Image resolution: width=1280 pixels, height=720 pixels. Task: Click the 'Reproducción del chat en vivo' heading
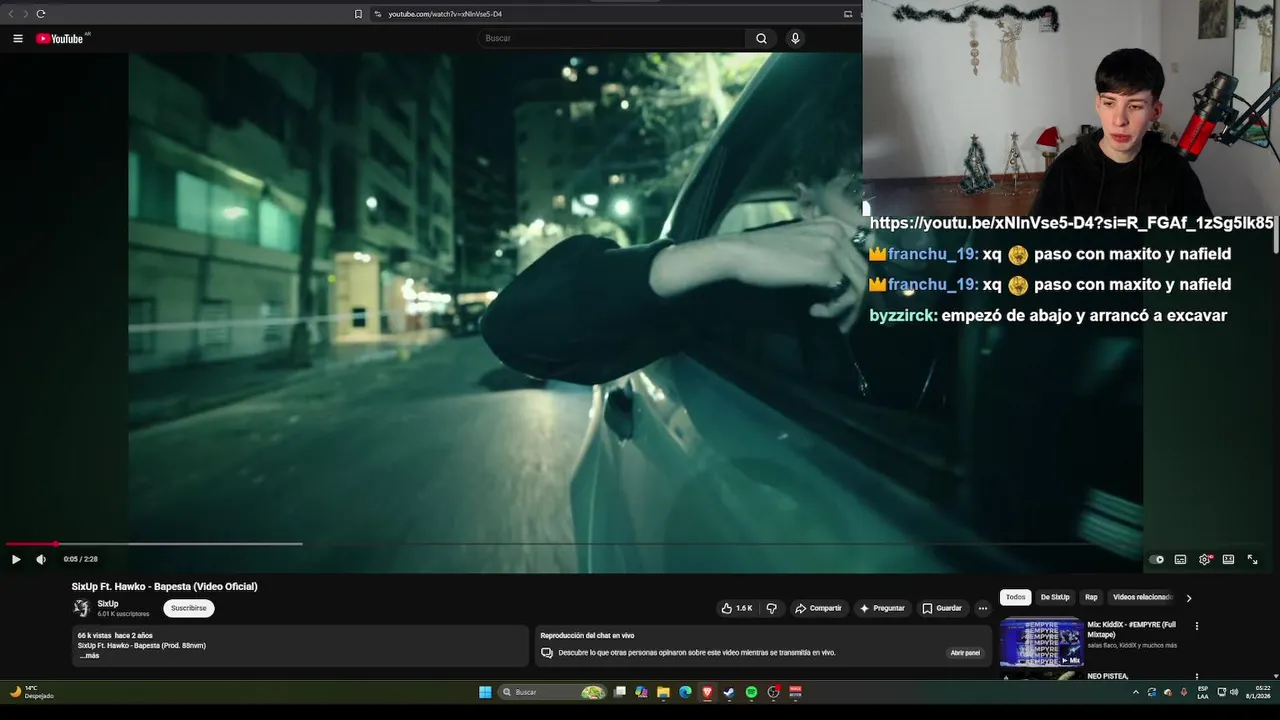click(587, 635)
